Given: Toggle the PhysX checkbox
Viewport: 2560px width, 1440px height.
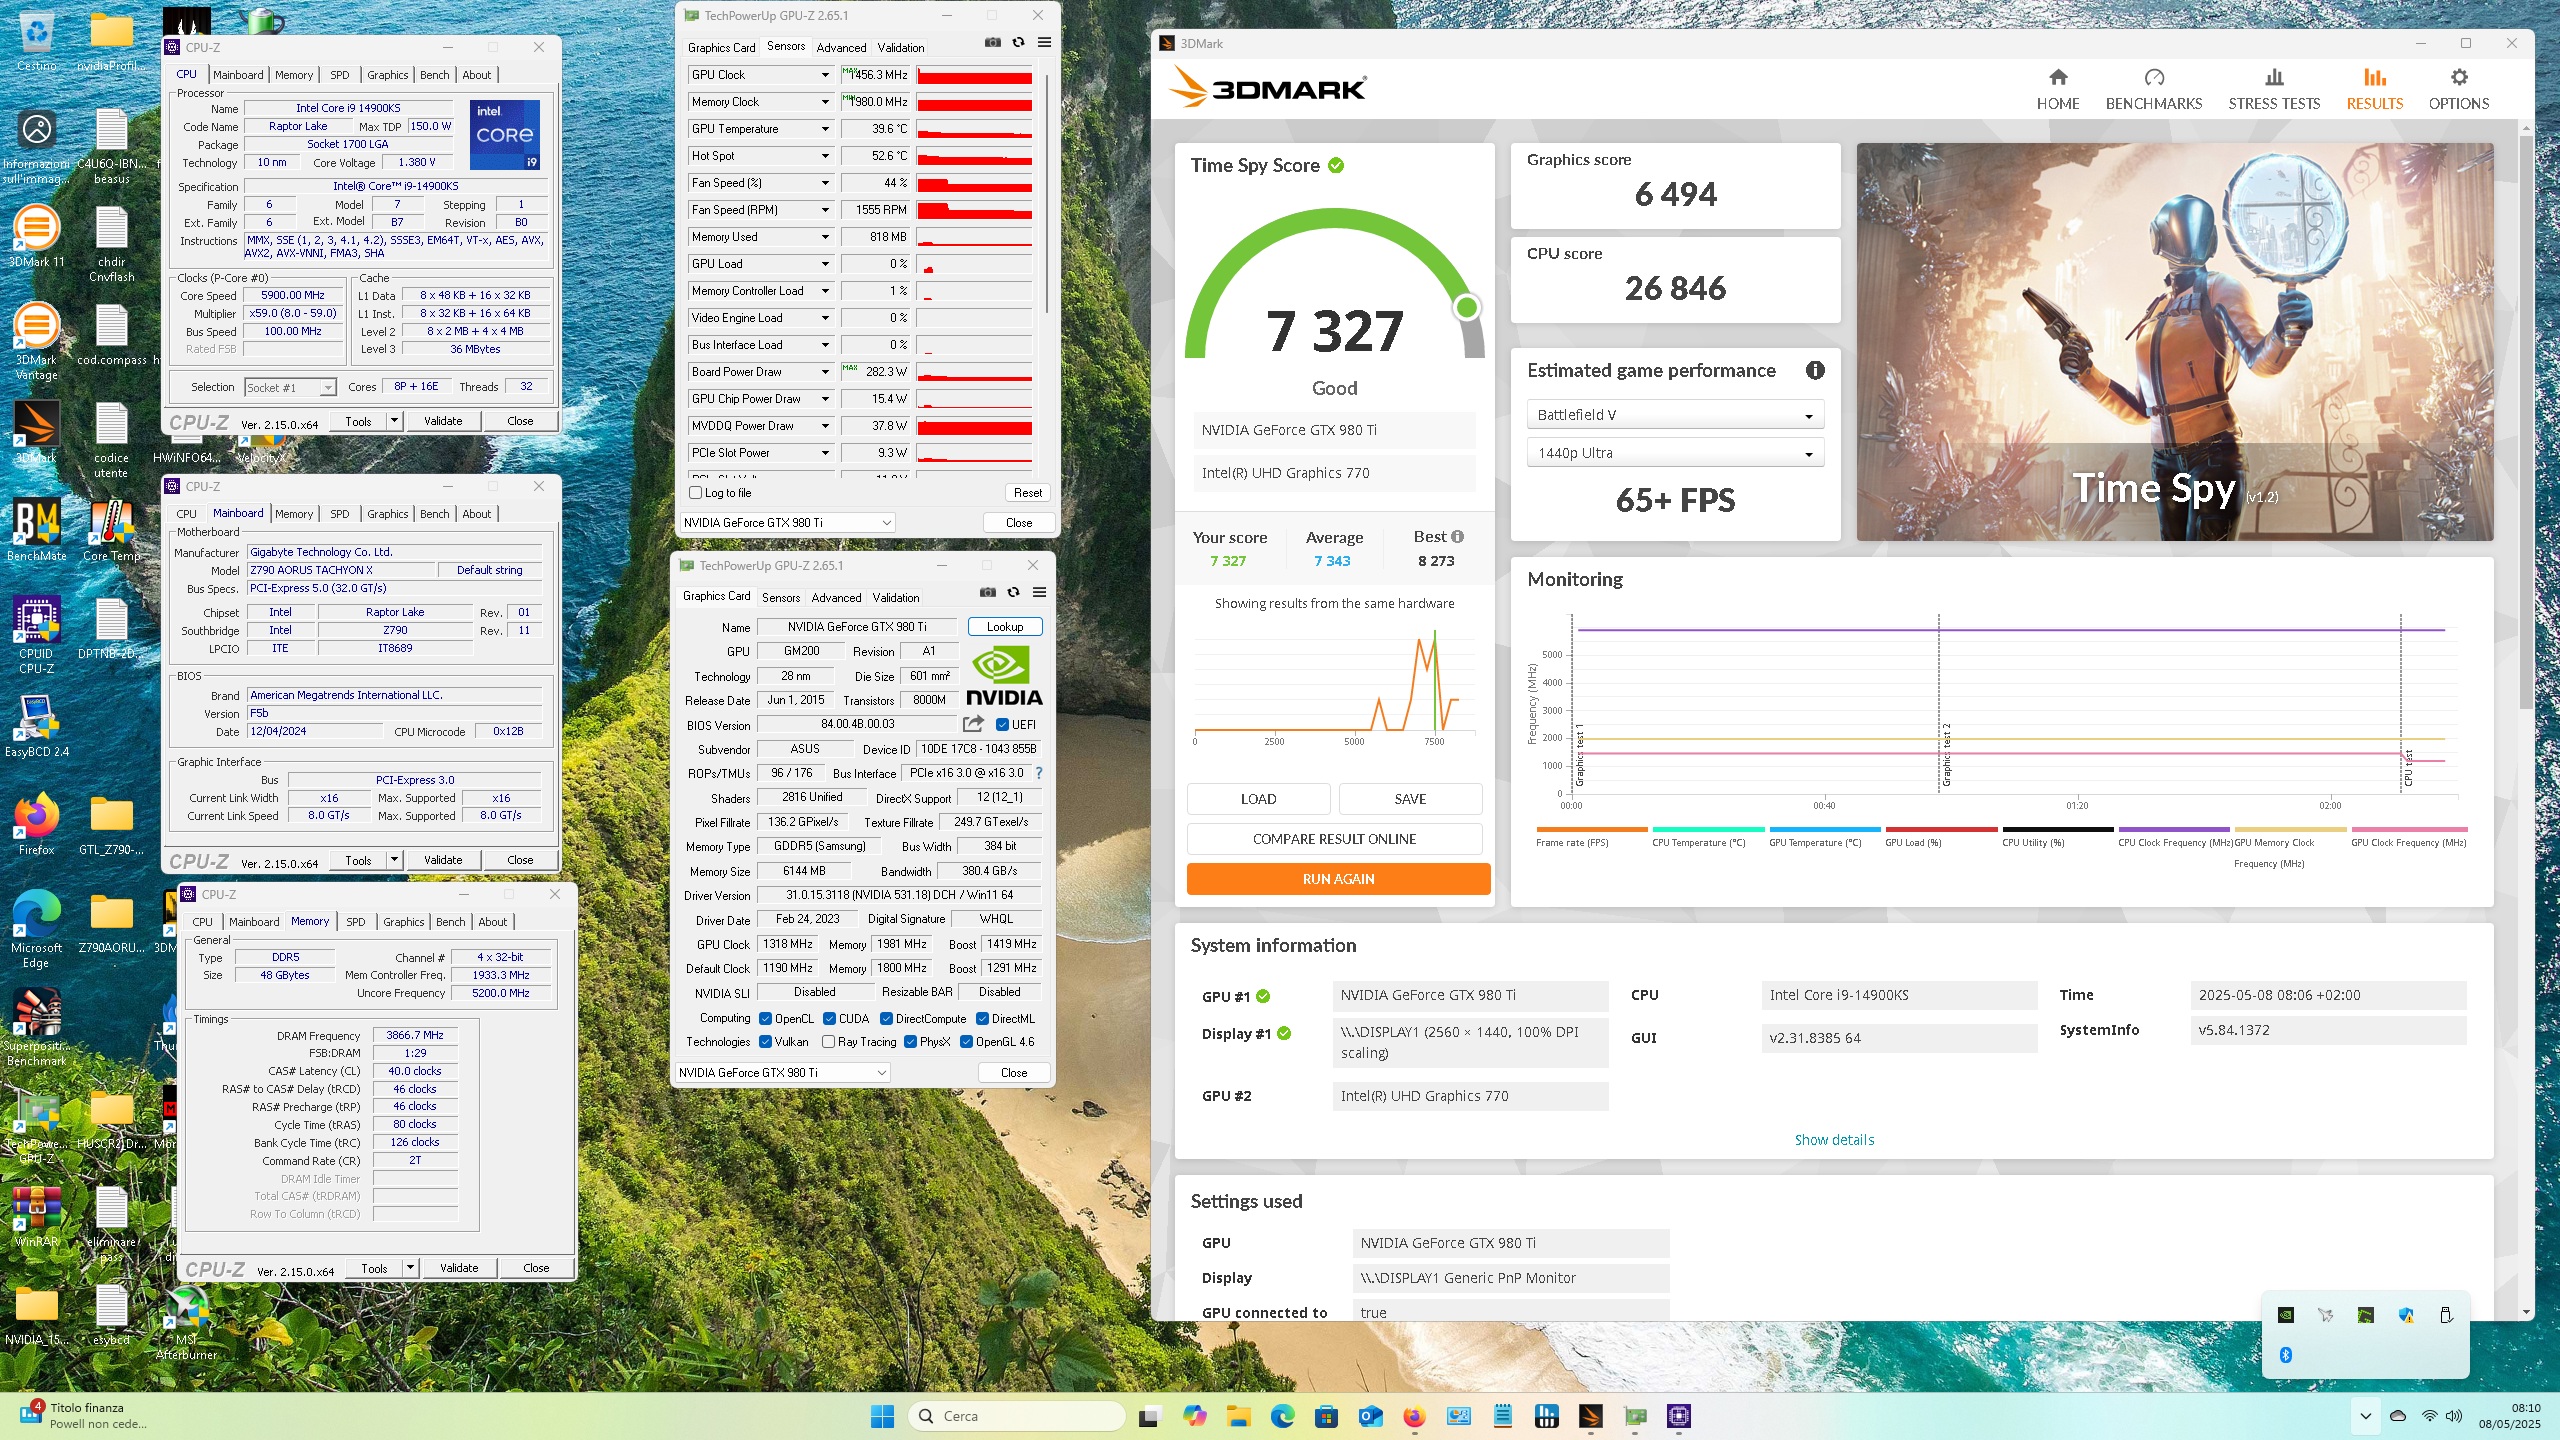Looking at the screenshot, I should pyautogui.click(x=910, y=1042).
